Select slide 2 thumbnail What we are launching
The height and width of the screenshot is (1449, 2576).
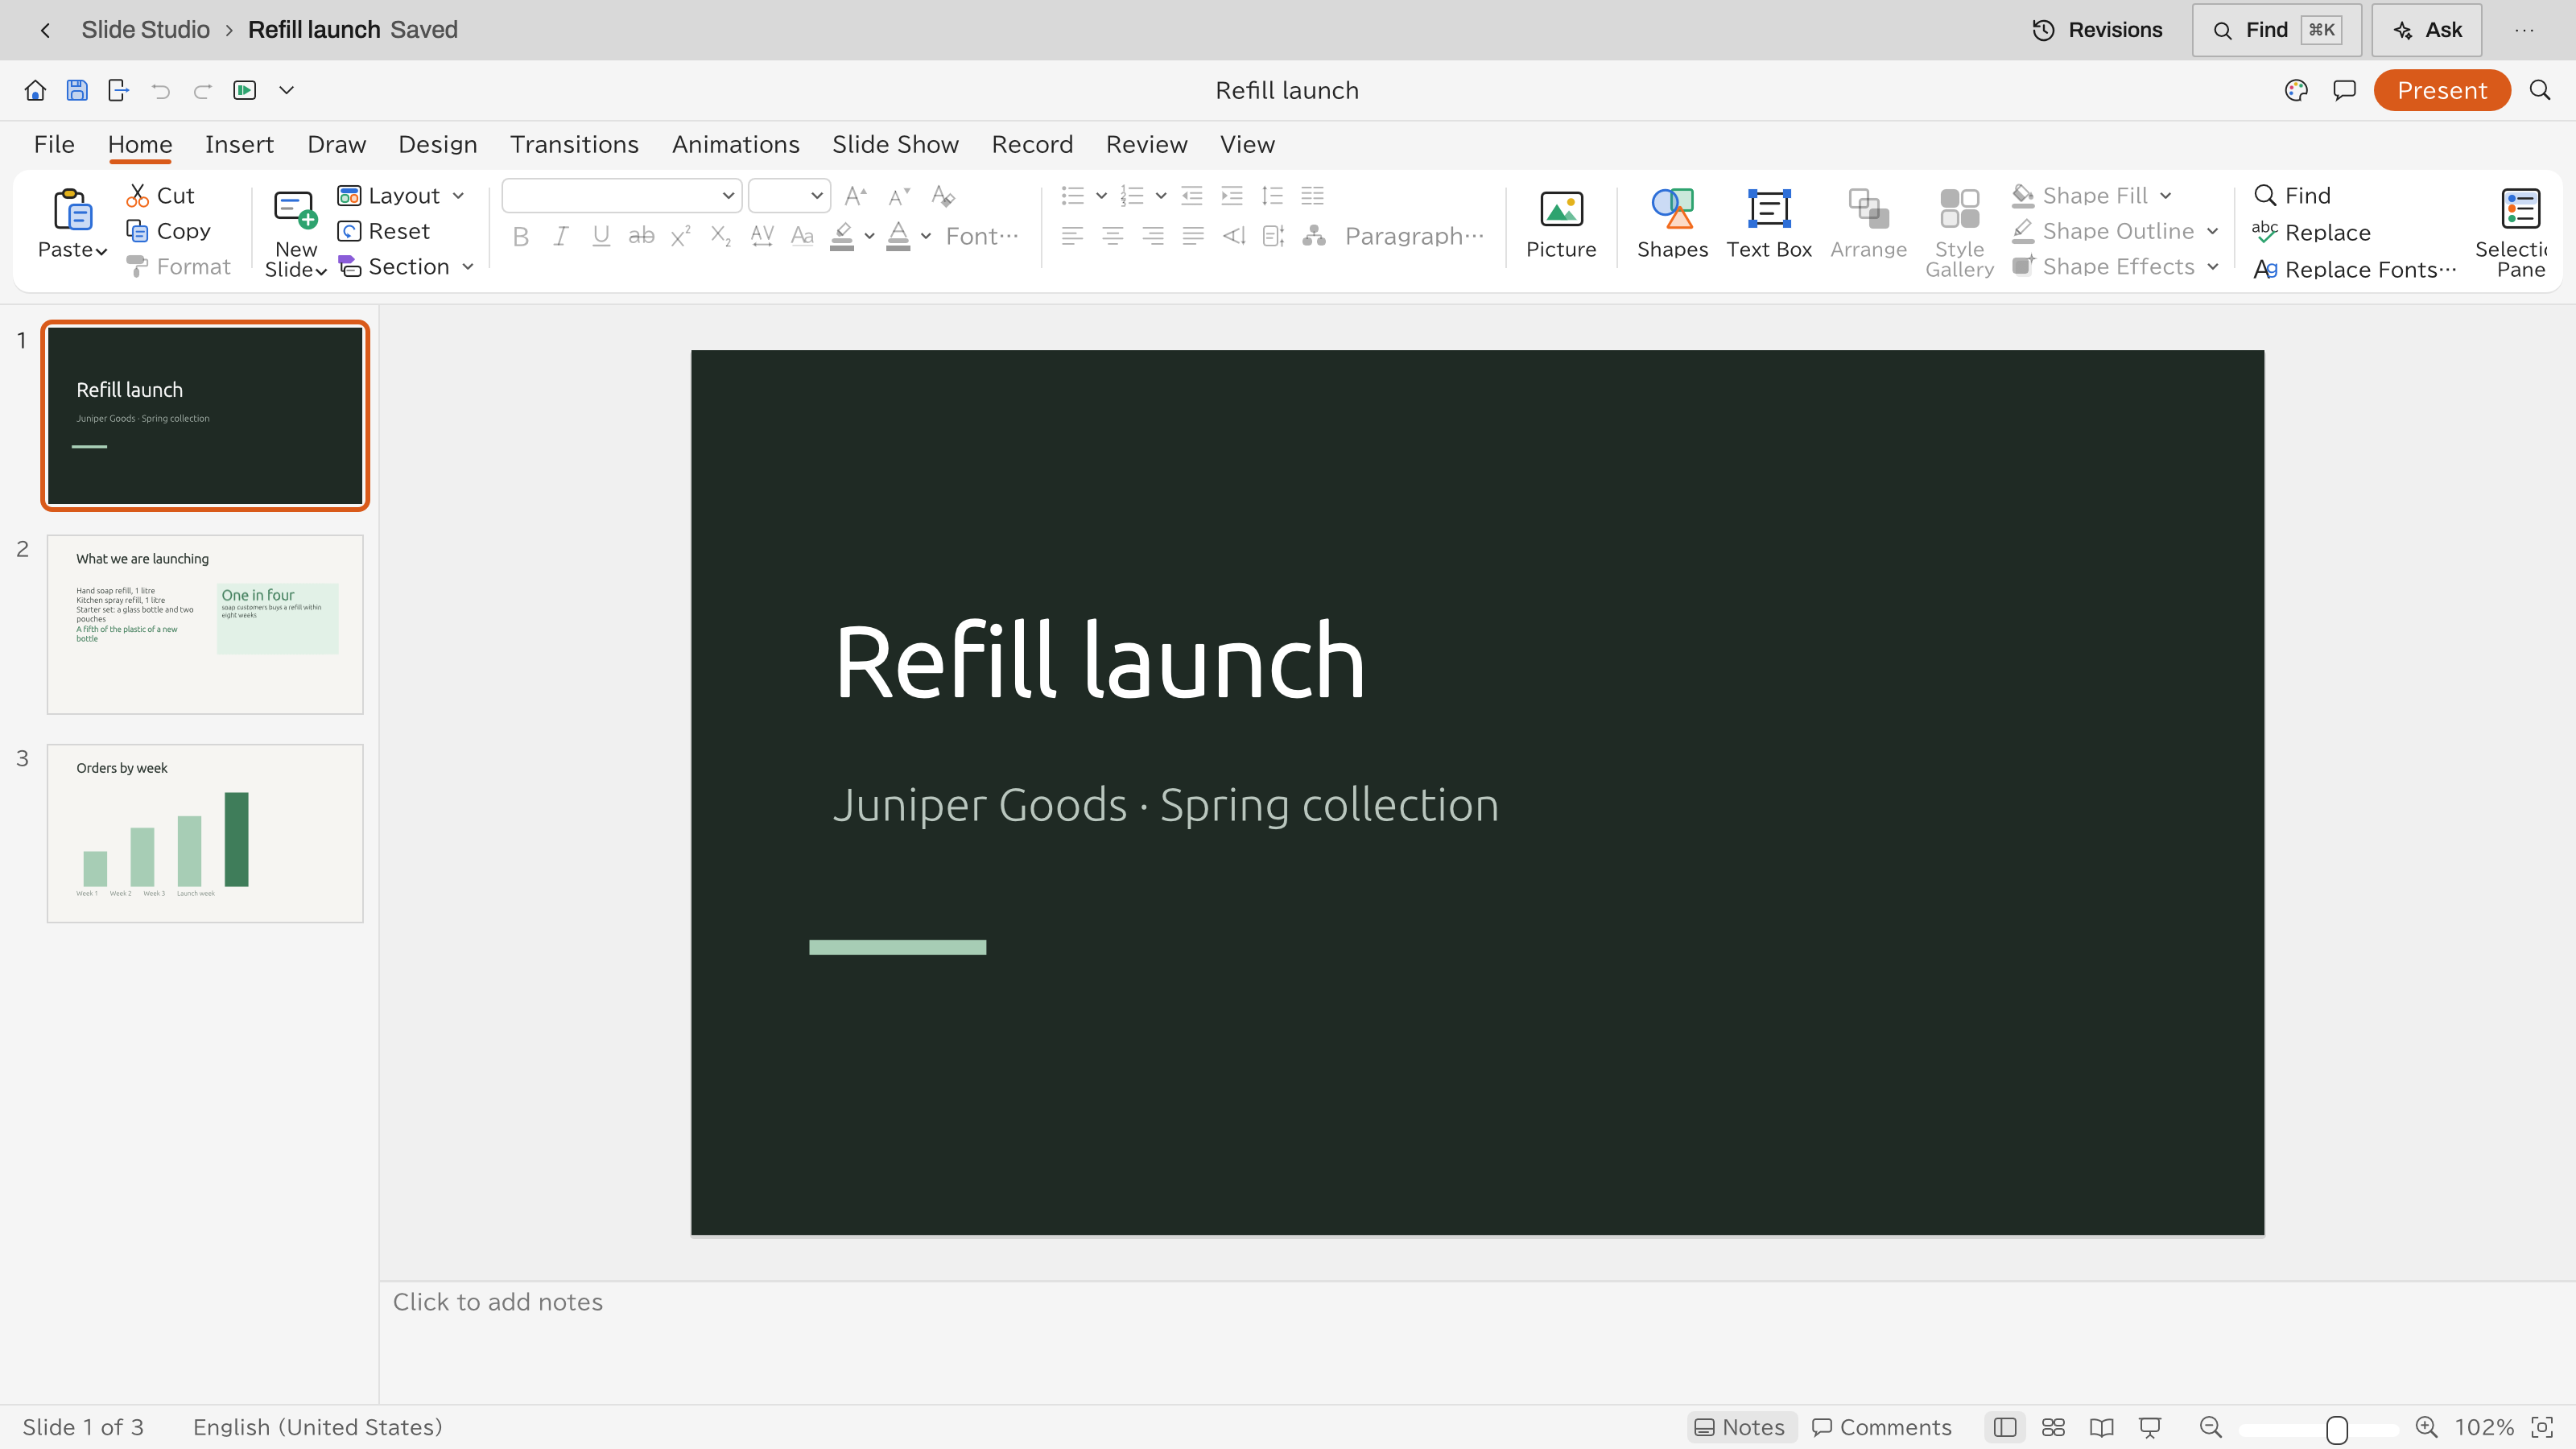(205, 624)
